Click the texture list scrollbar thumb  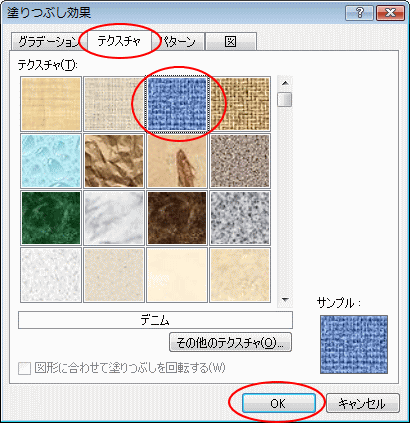coord(285,100)
